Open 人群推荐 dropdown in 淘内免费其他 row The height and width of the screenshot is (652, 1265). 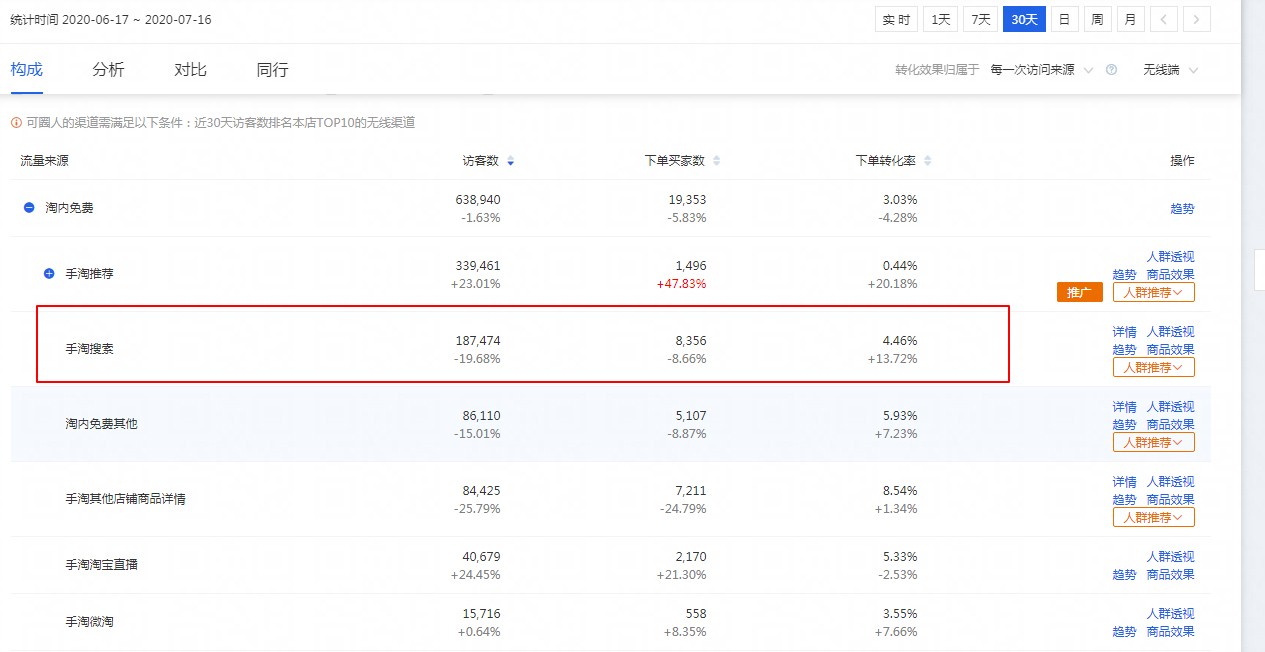point(1154,442)
